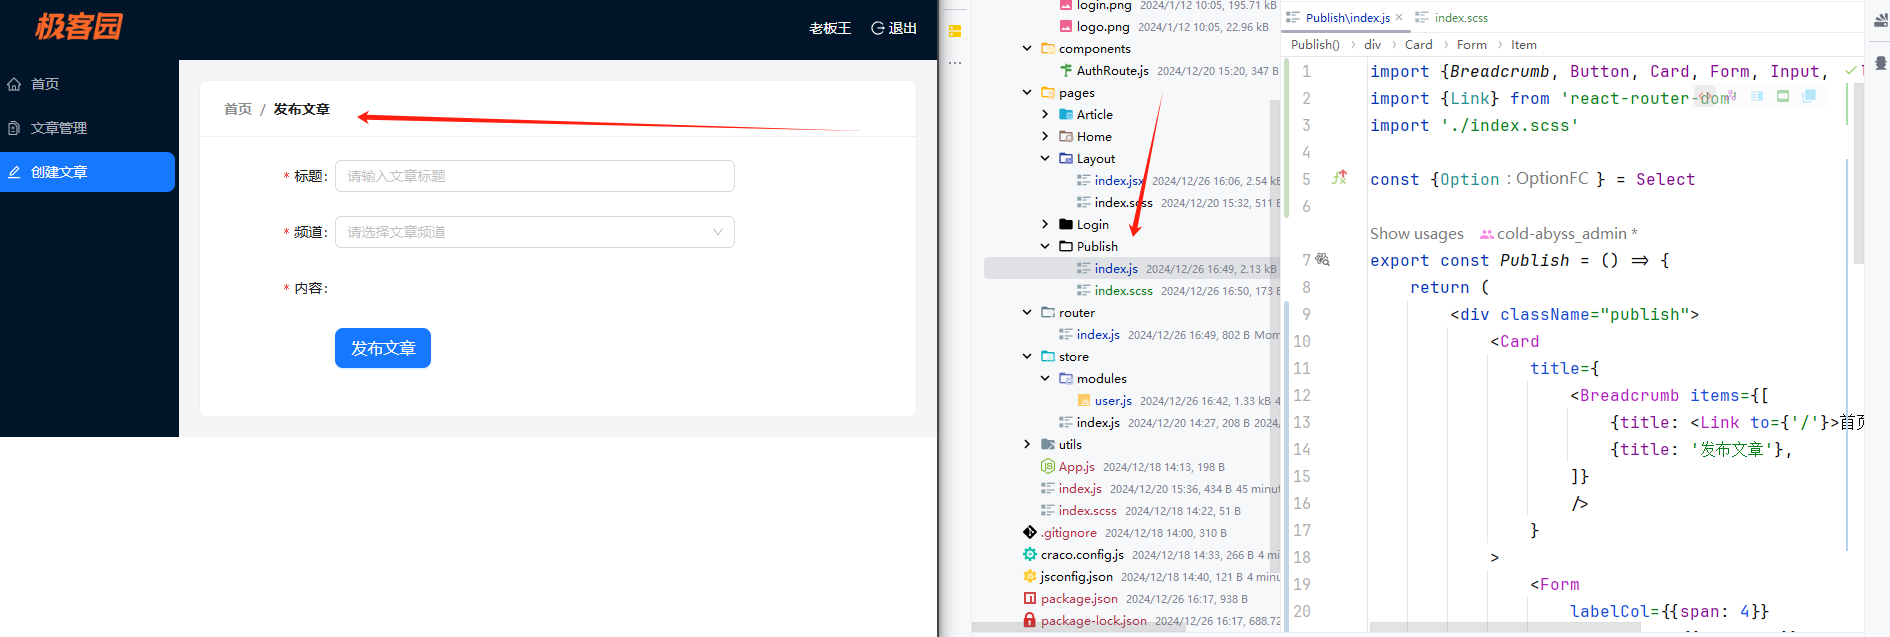Image resolution: width=1890 pixels, height=637 pixels.
Task: Expand the Login folder
Action: point(1045,224)
